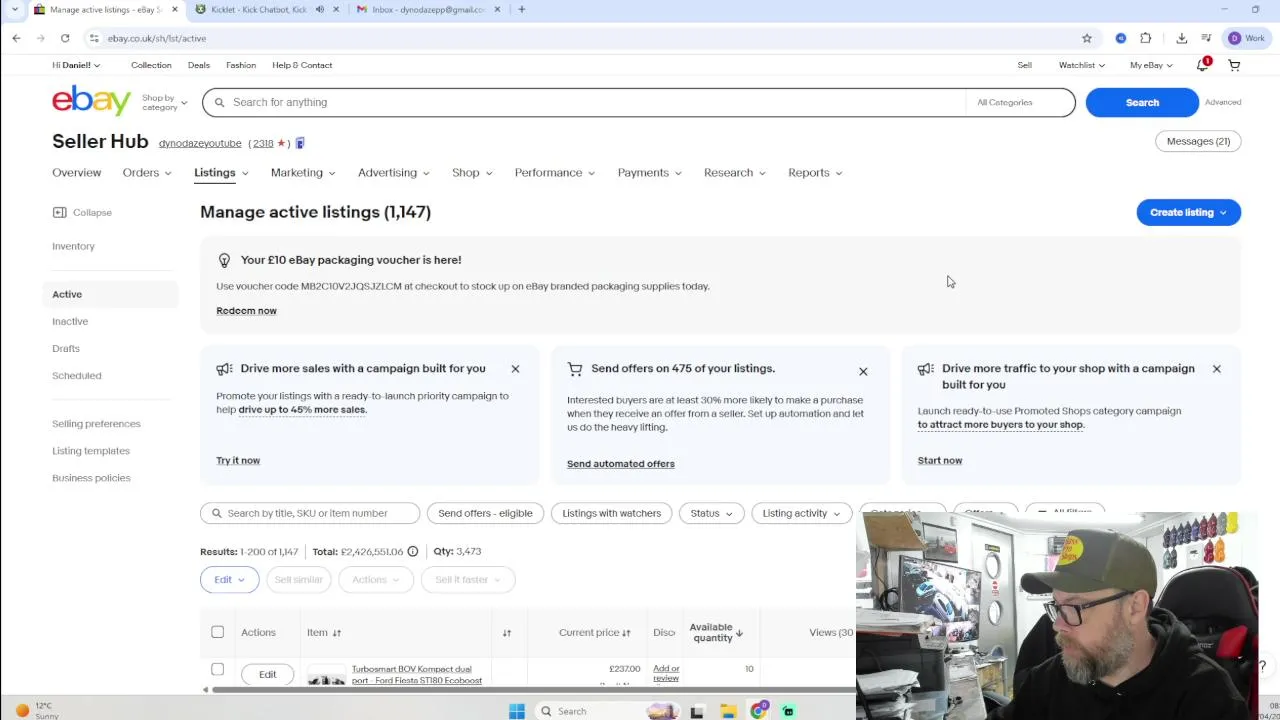Viewport: 1280px width, 720px height.
Task: Open browser downloads icon
Action: pos(1181,38)
